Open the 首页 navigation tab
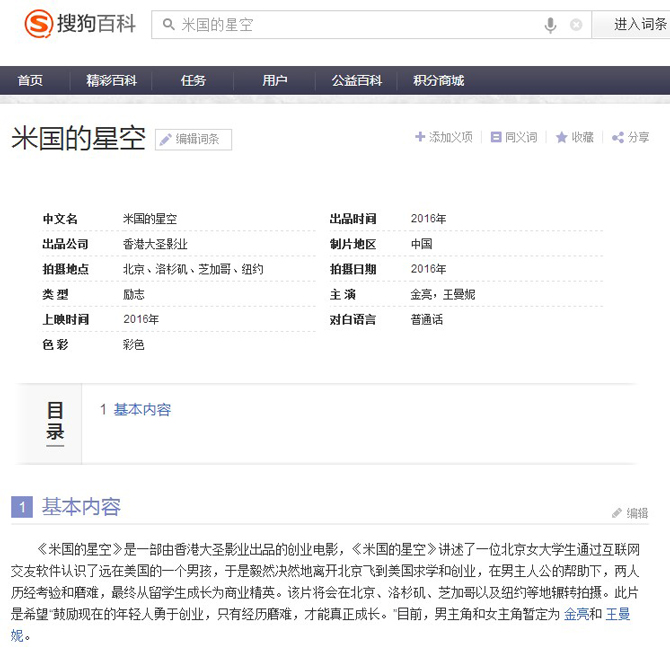Image resolution: width=670 pixels, height=661 pixels. click(30, 81)
